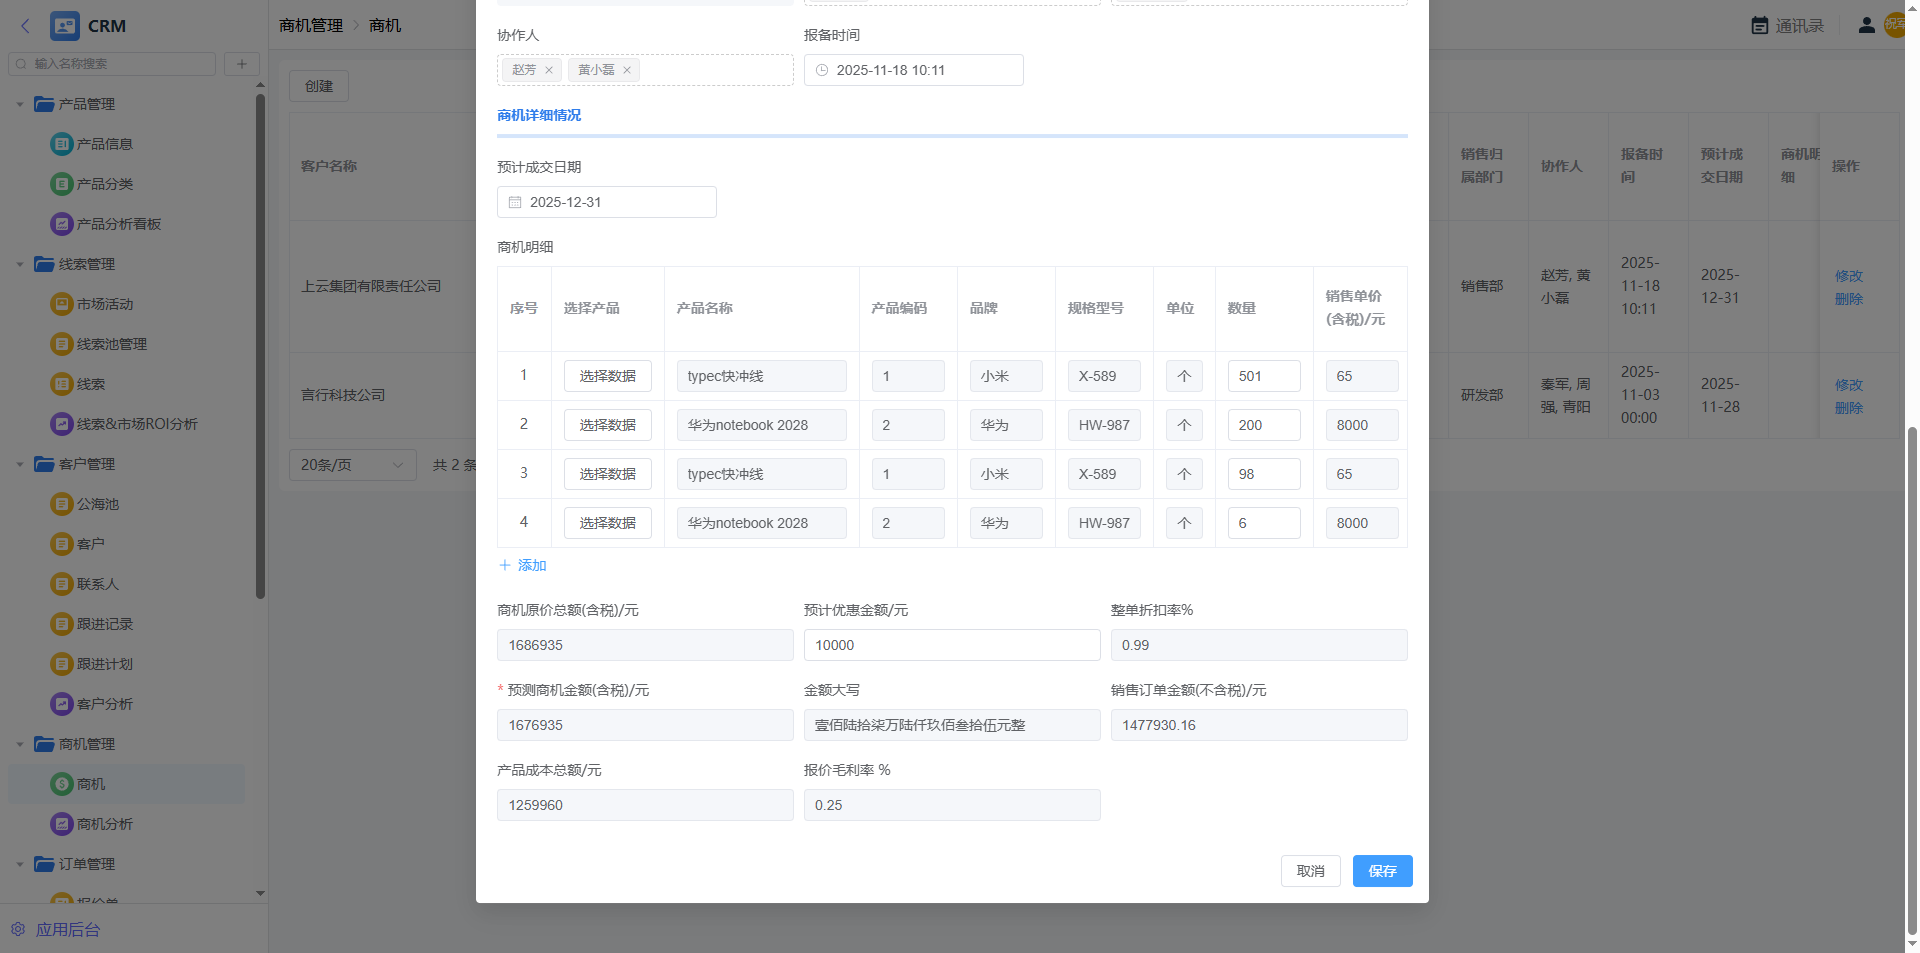Select the 商机 menu item in sidebar
Image resolution: width=1920 pixels, height=953 pixels.
coord(91,784)
